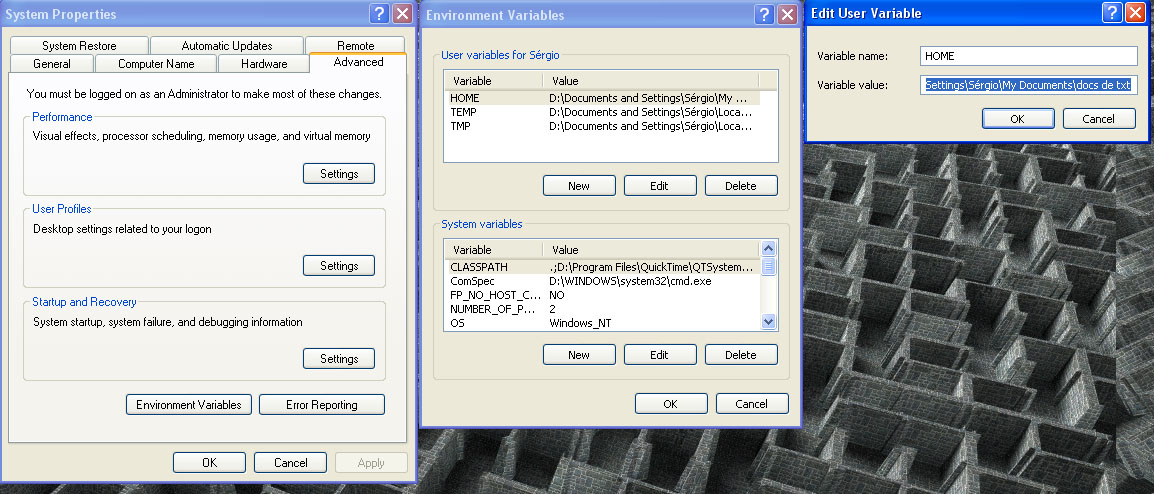This screenshot has height=494, width=1154.
Task: Click the help icon in System Properties
Action: (x=379, y=13)
